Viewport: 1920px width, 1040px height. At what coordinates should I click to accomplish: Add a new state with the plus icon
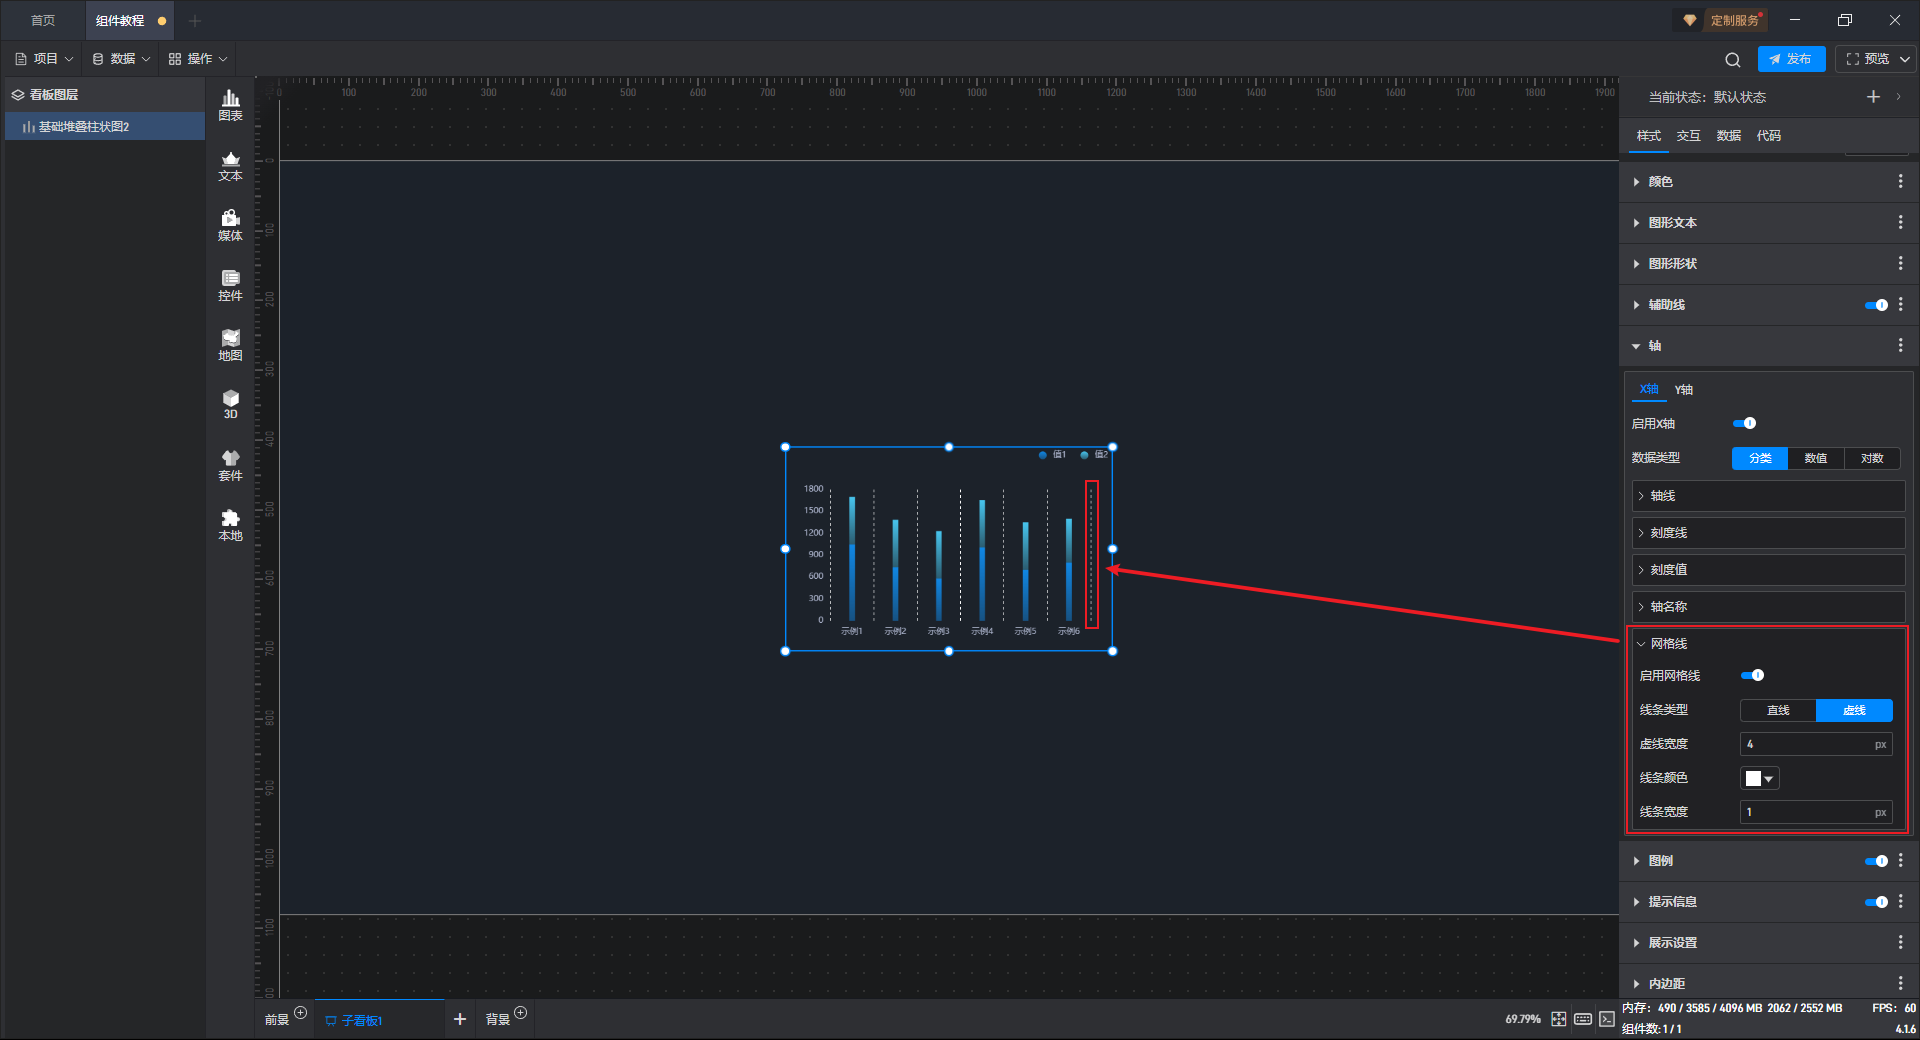tap(1873, 97)
